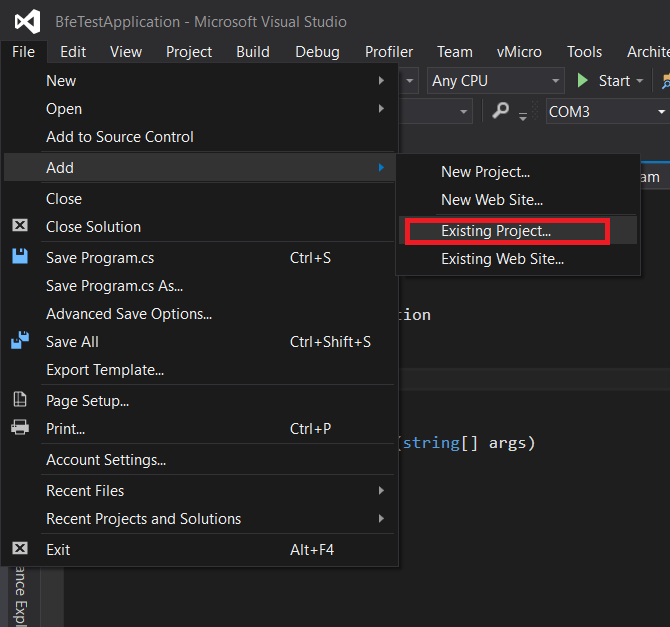Choose Exit

[x=199, y=550]
